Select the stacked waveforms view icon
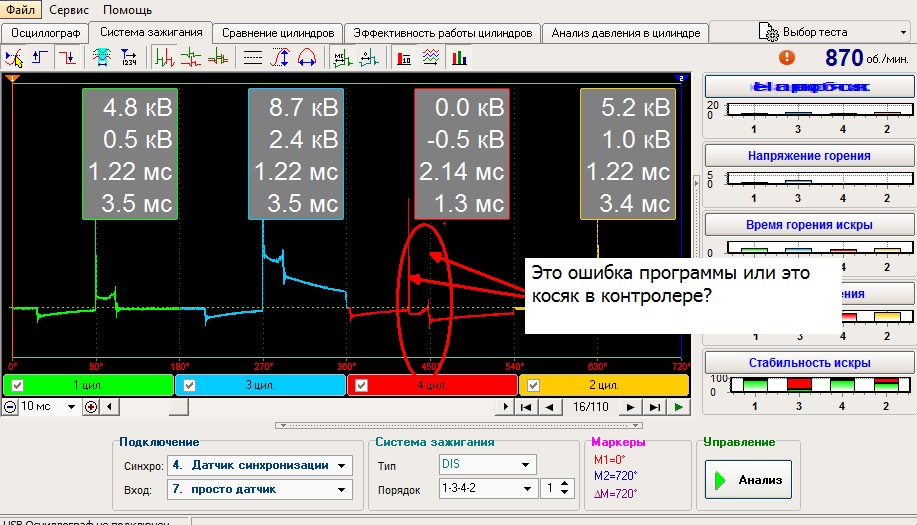This screenshot has width=917, height=525. [191, 58]
